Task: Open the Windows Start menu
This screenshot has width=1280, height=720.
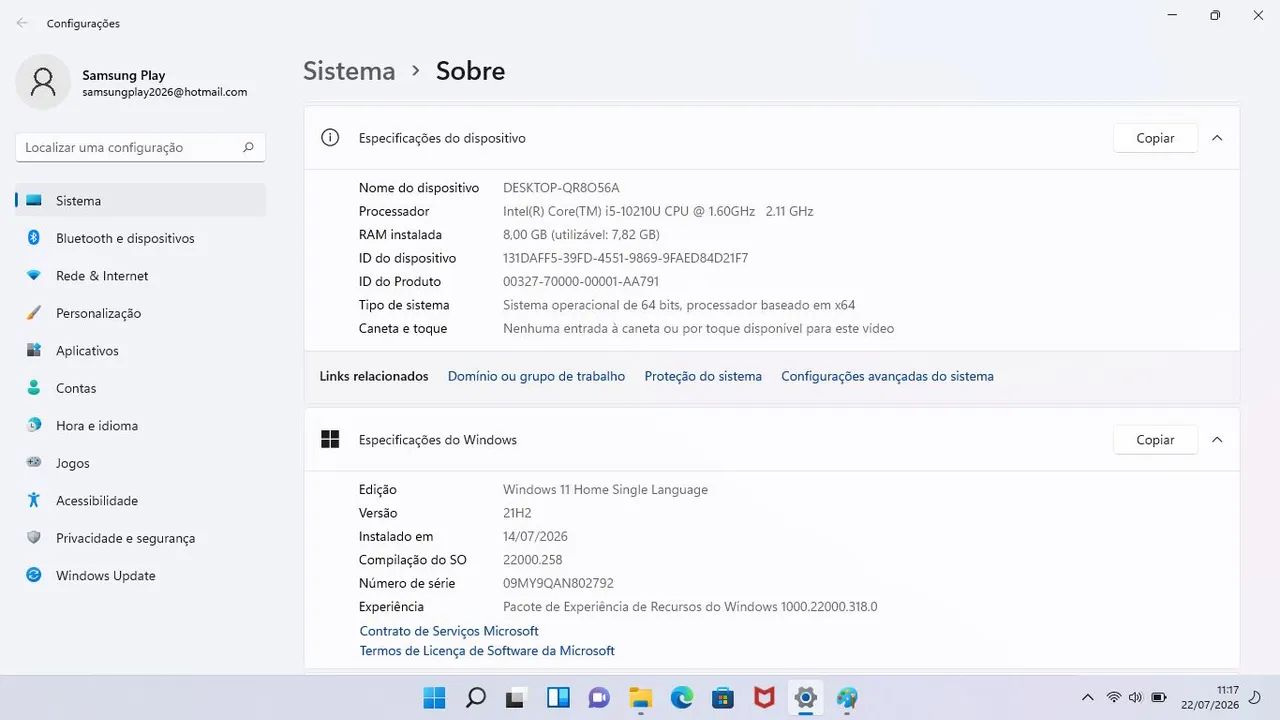Action: click(x=434, y=698)
